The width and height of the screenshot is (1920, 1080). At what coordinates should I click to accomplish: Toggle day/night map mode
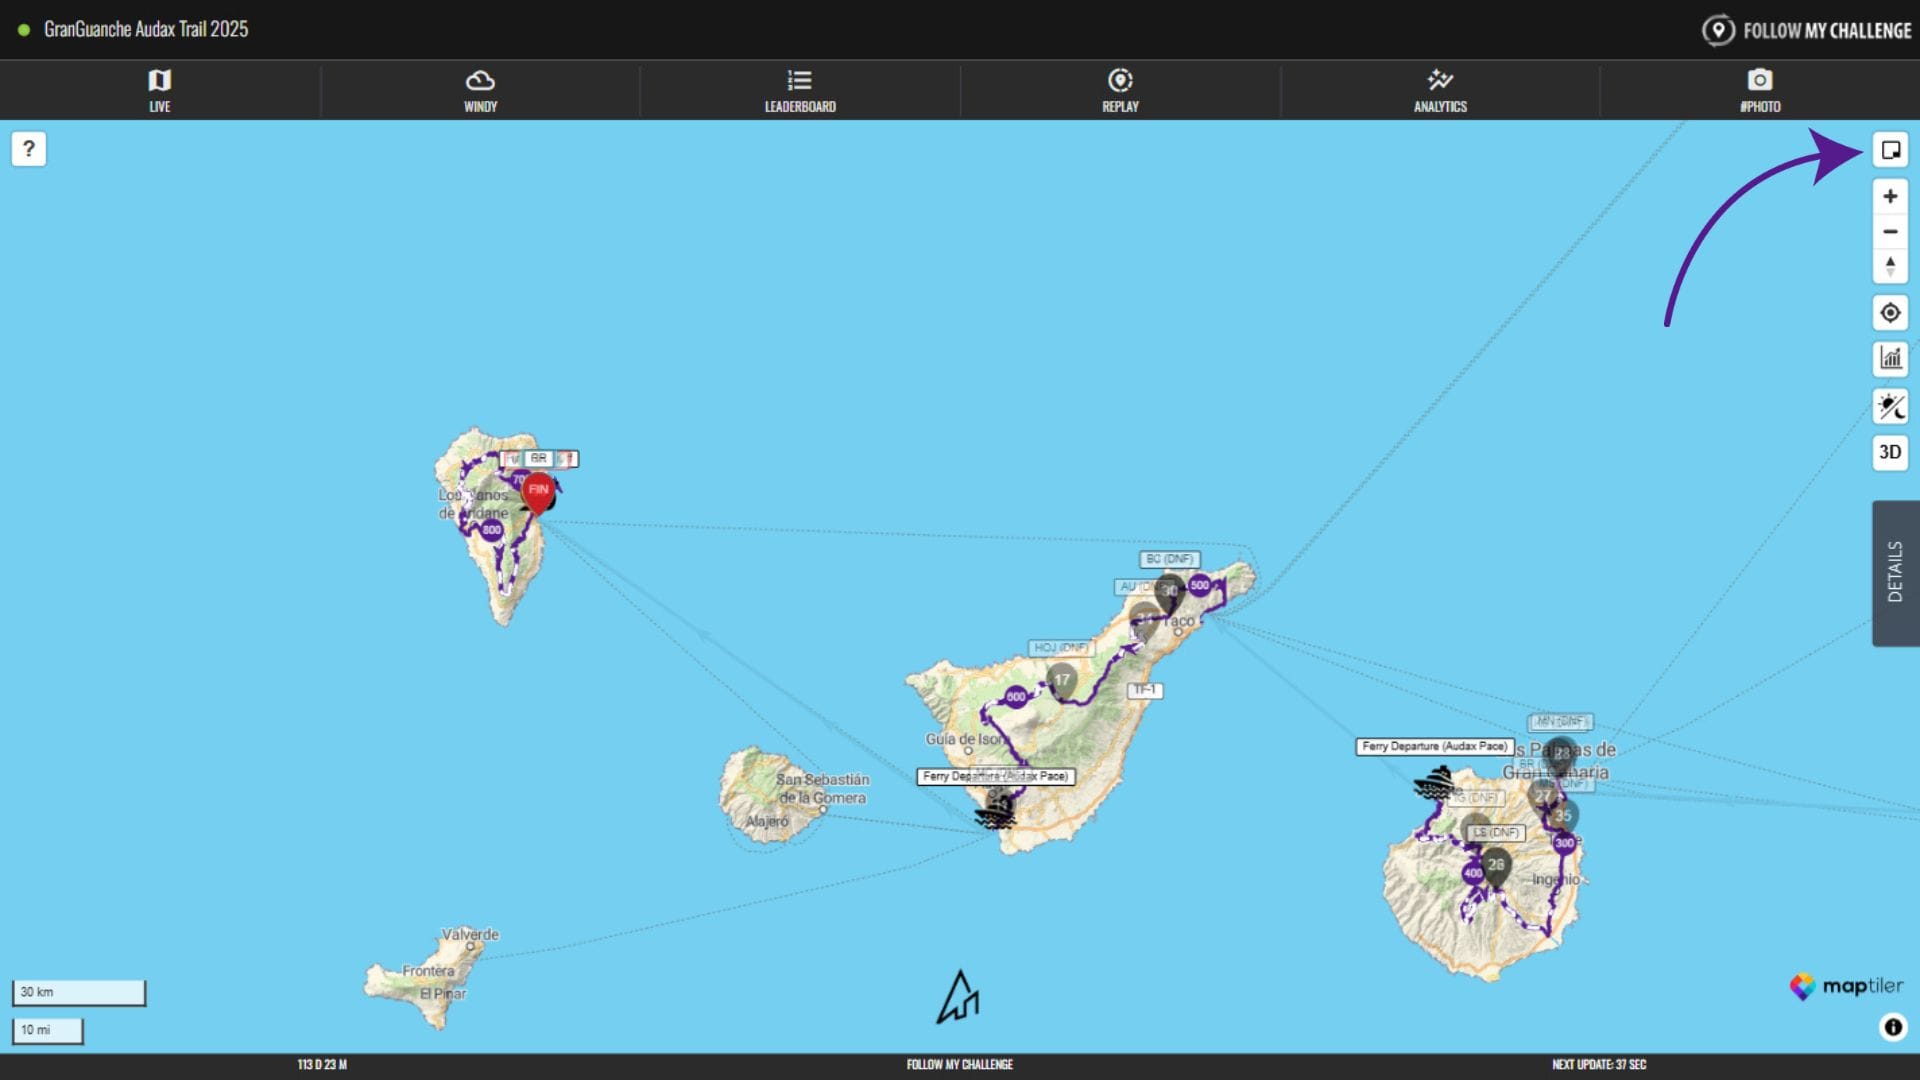1890,406
